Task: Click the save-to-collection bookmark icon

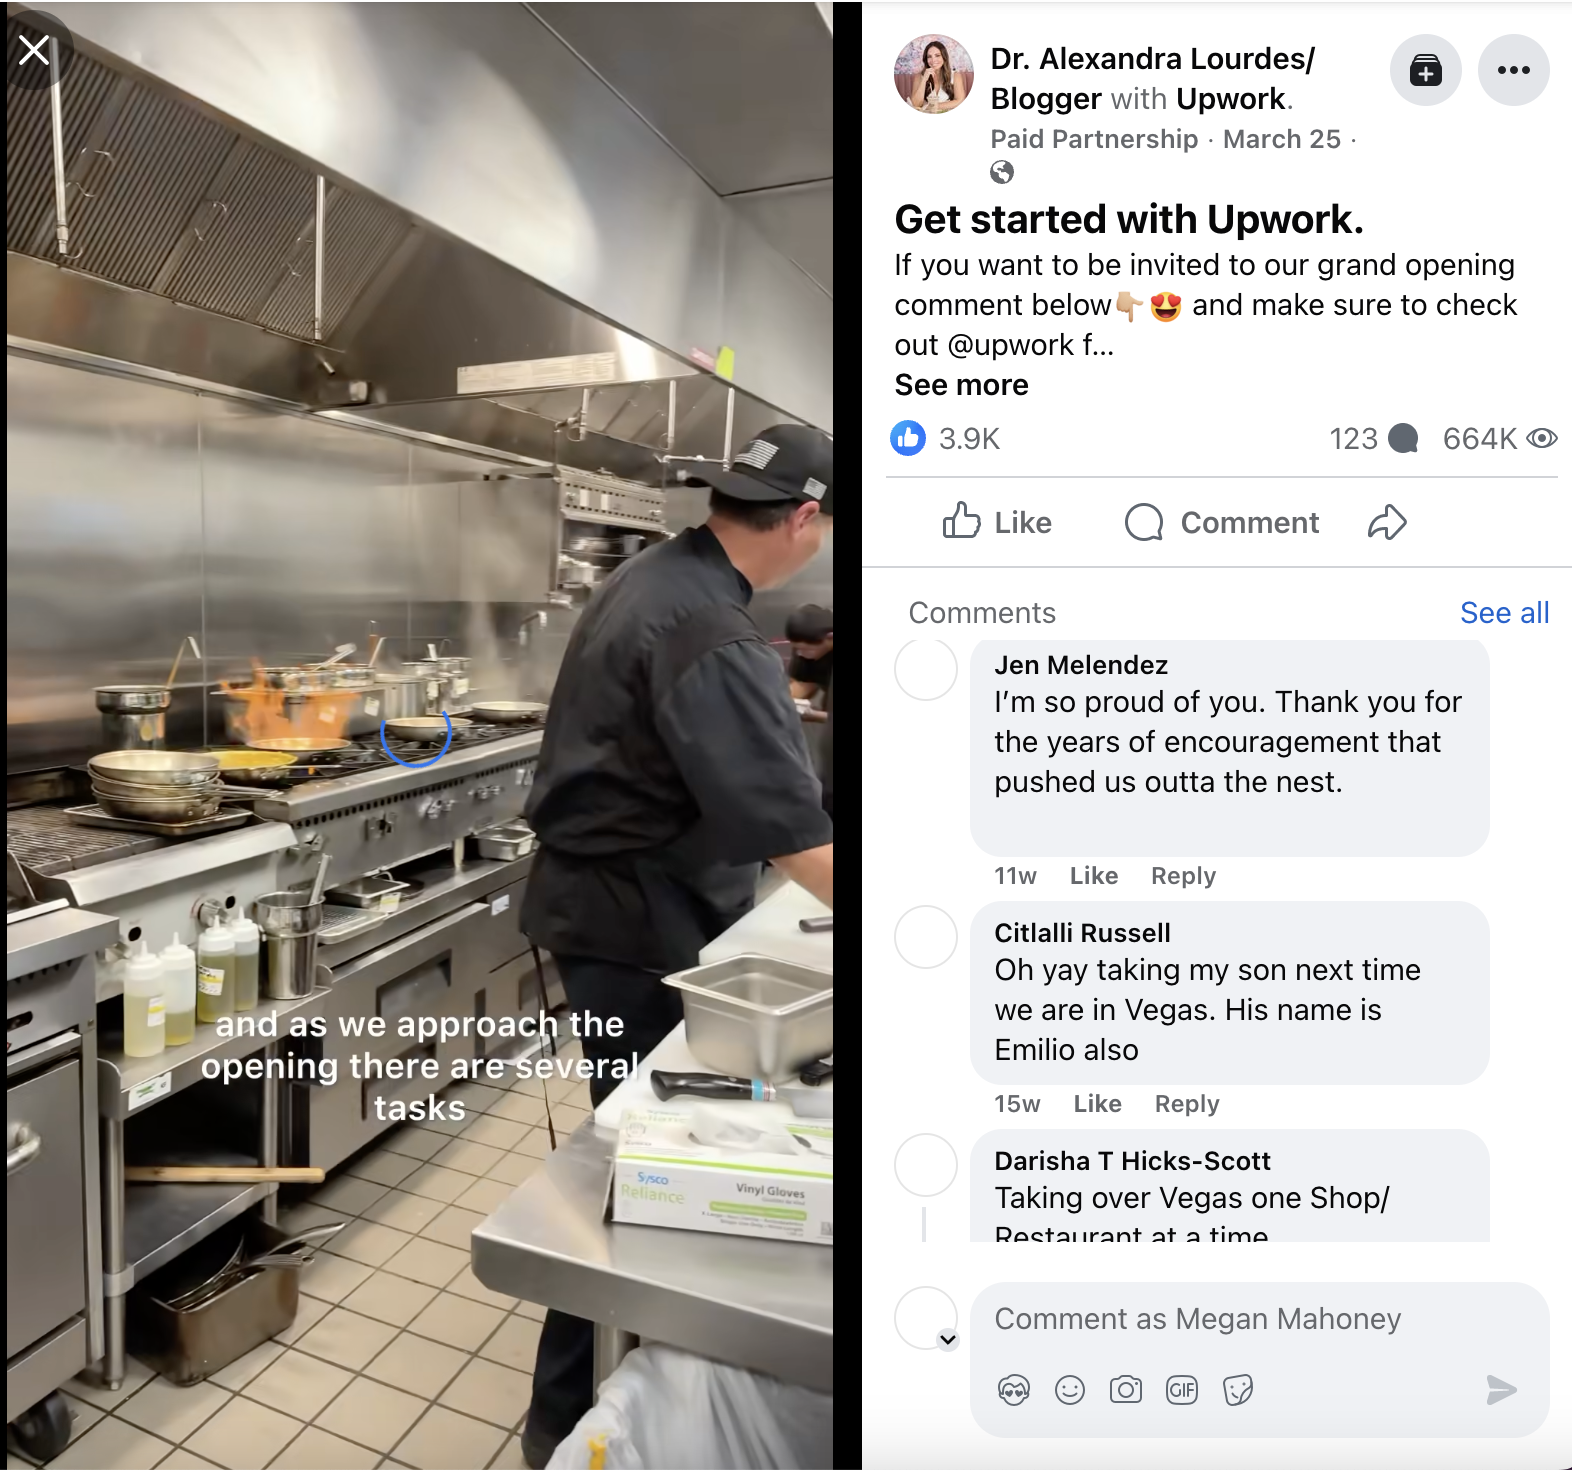Action: click(1425, 70)
